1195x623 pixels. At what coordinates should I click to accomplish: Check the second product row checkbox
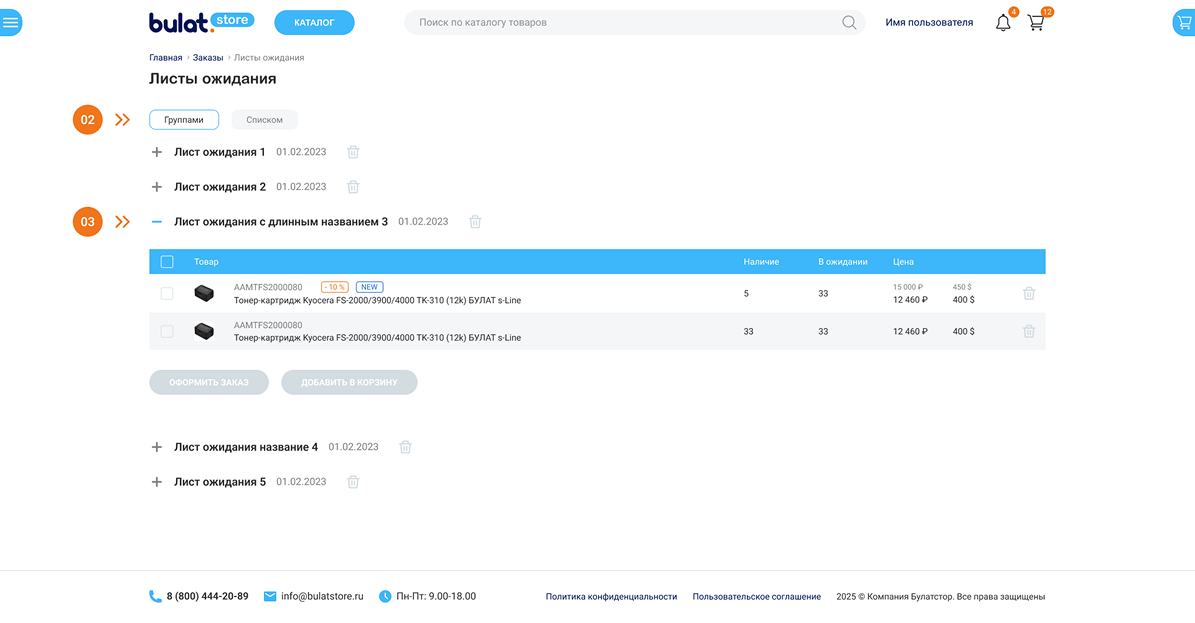[167, 331]
